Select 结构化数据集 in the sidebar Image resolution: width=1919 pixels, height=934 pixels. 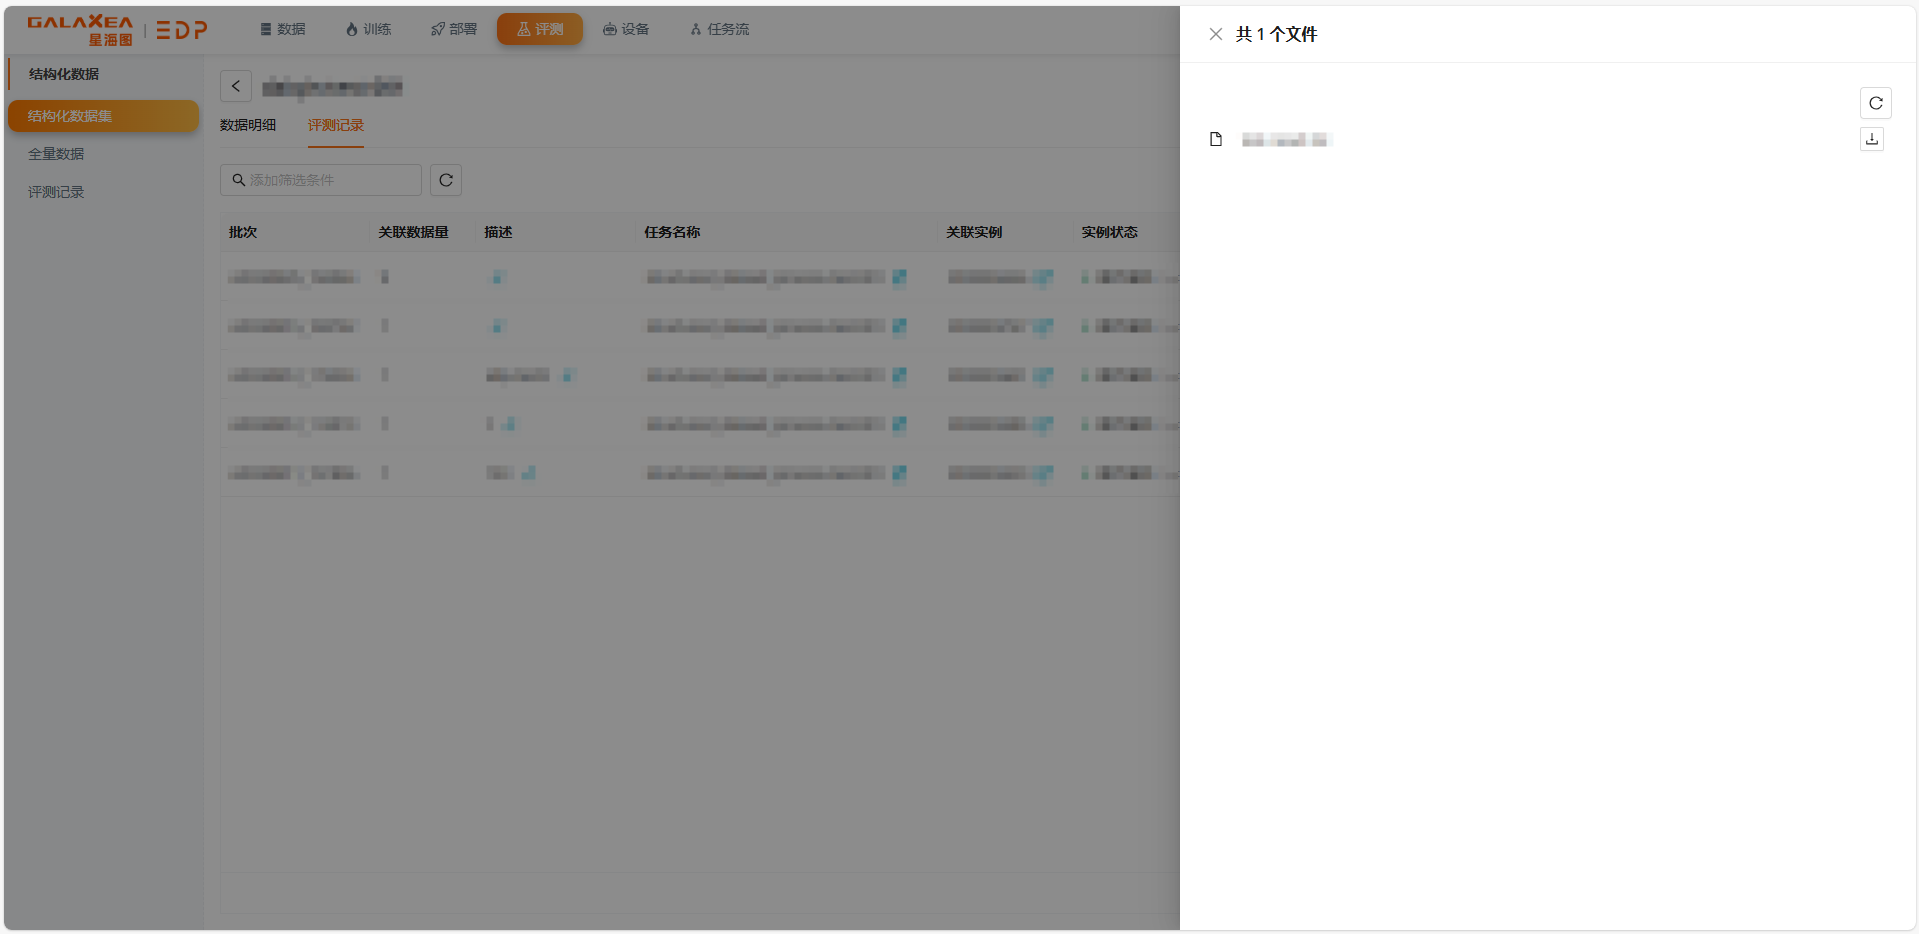pyautogui.click(x=103, y=116)
